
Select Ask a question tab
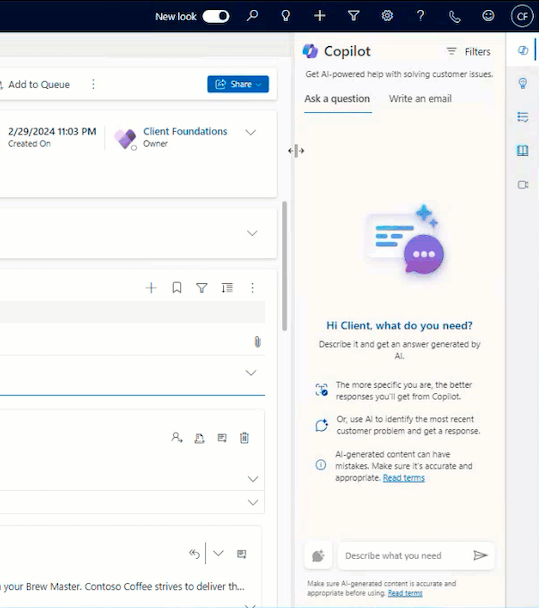pyautogui.click(x=337, y=98)
